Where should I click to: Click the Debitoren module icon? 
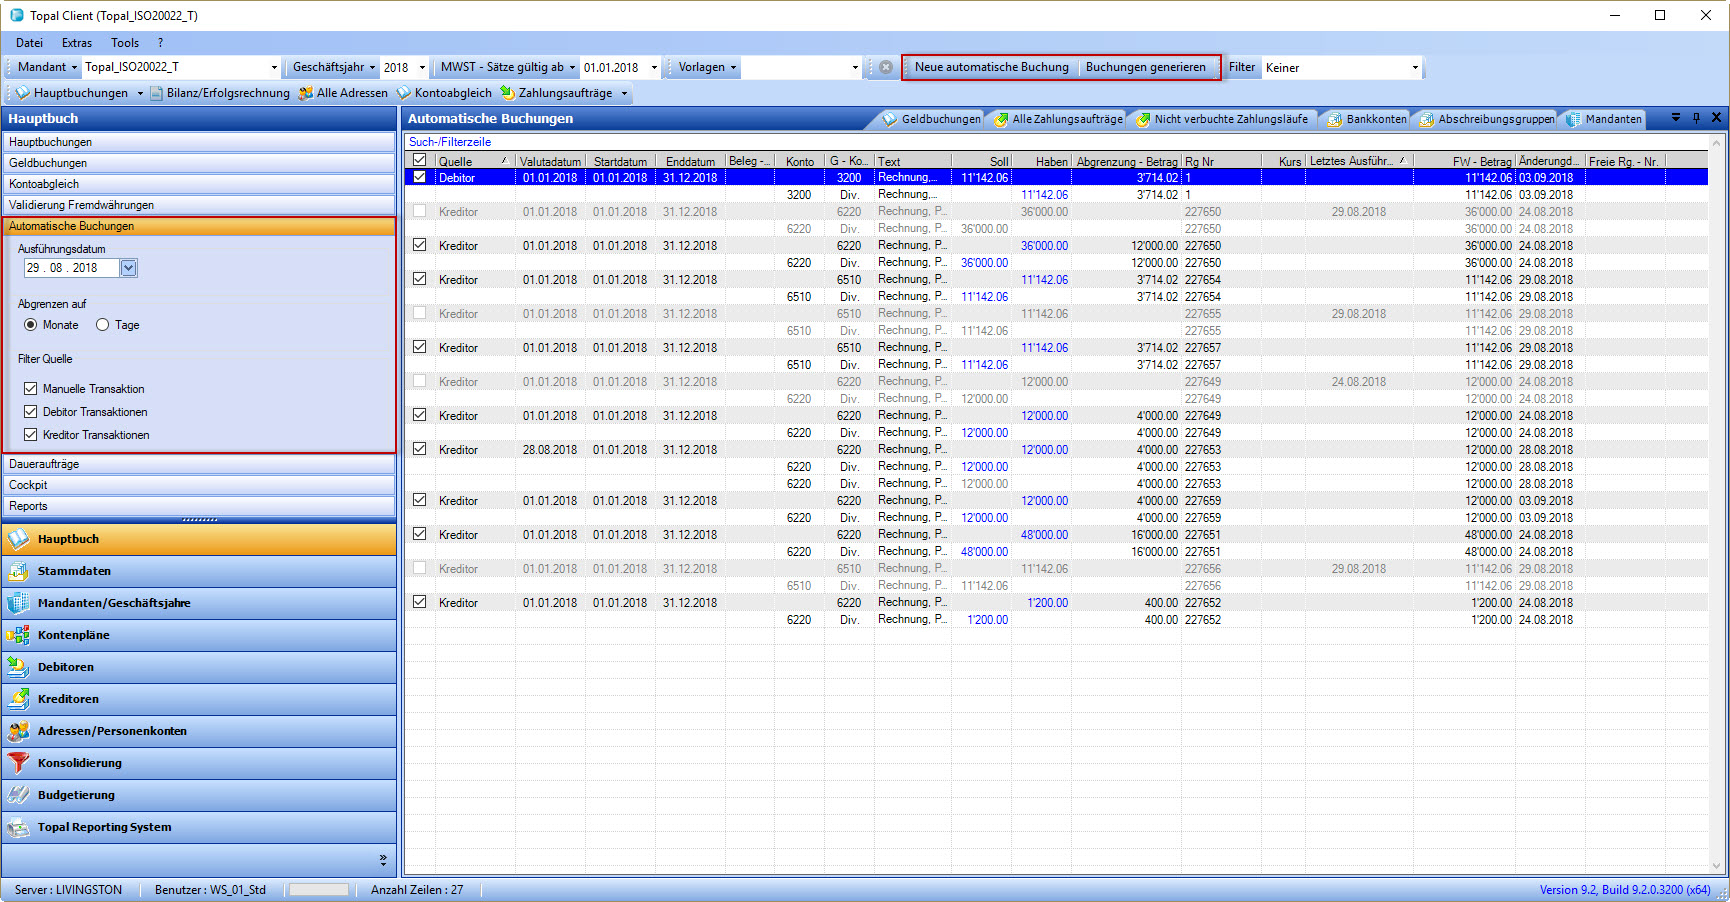(x=18, y=667)
